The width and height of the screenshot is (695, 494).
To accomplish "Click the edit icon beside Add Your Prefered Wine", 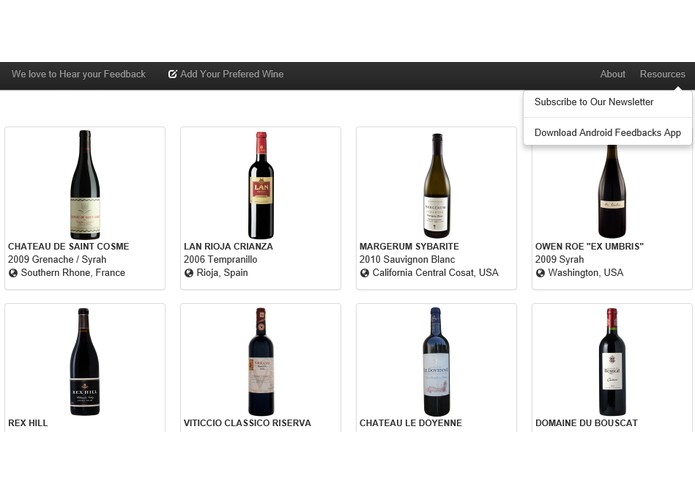I will pos(172,74).
